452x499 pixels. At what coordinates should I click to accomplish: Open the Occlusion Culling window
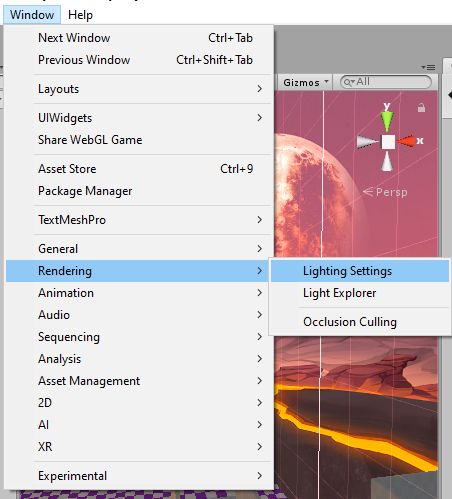pos(360,322)
